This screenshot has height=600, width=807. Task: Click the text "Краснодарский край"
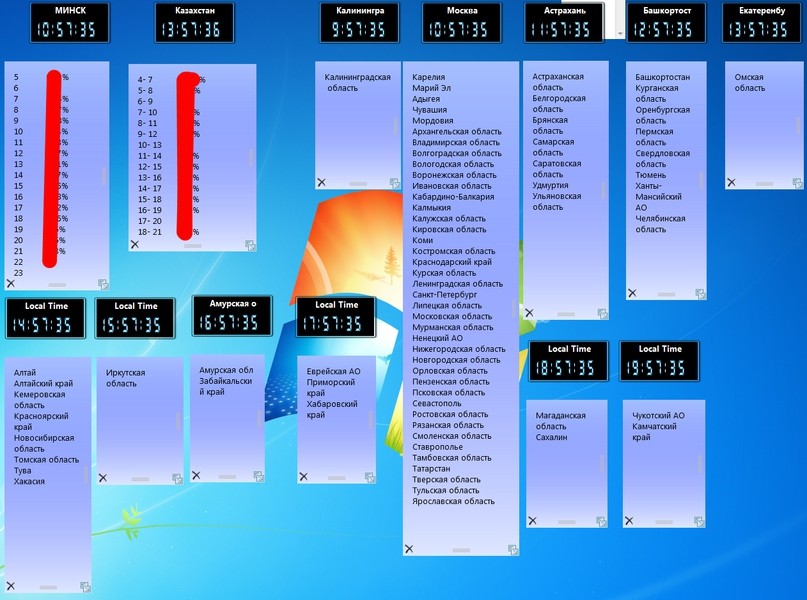pyautogui.click(x=452, y=262)
